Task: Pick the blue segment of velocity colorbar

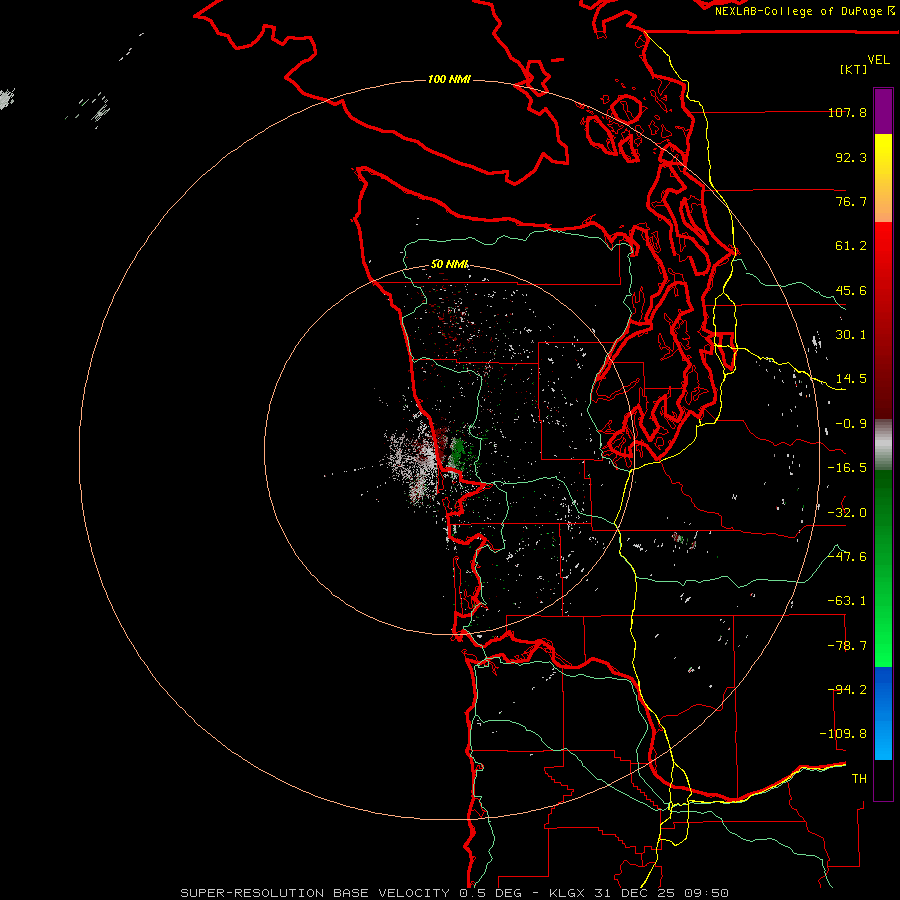Action: (x=883, y=713)
